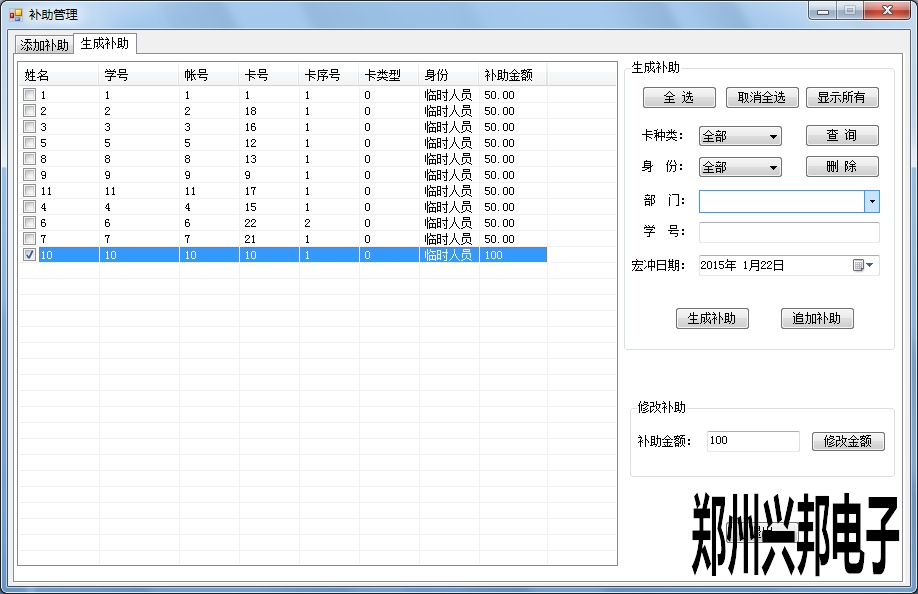
Task: Switch to the 添加补助 tab
Action: pyautogui.click(x=45, y=45)
